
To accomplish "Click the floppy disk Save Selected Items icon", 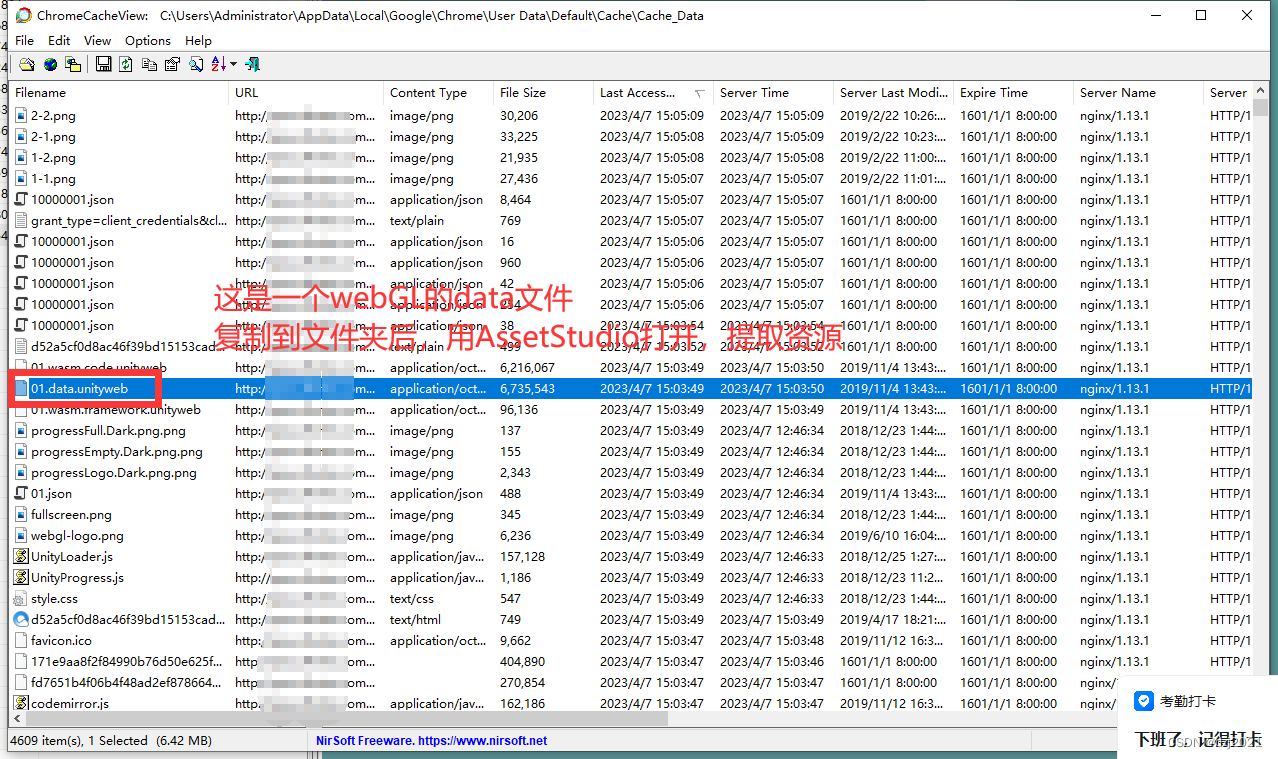I will (x=103, y=64).
